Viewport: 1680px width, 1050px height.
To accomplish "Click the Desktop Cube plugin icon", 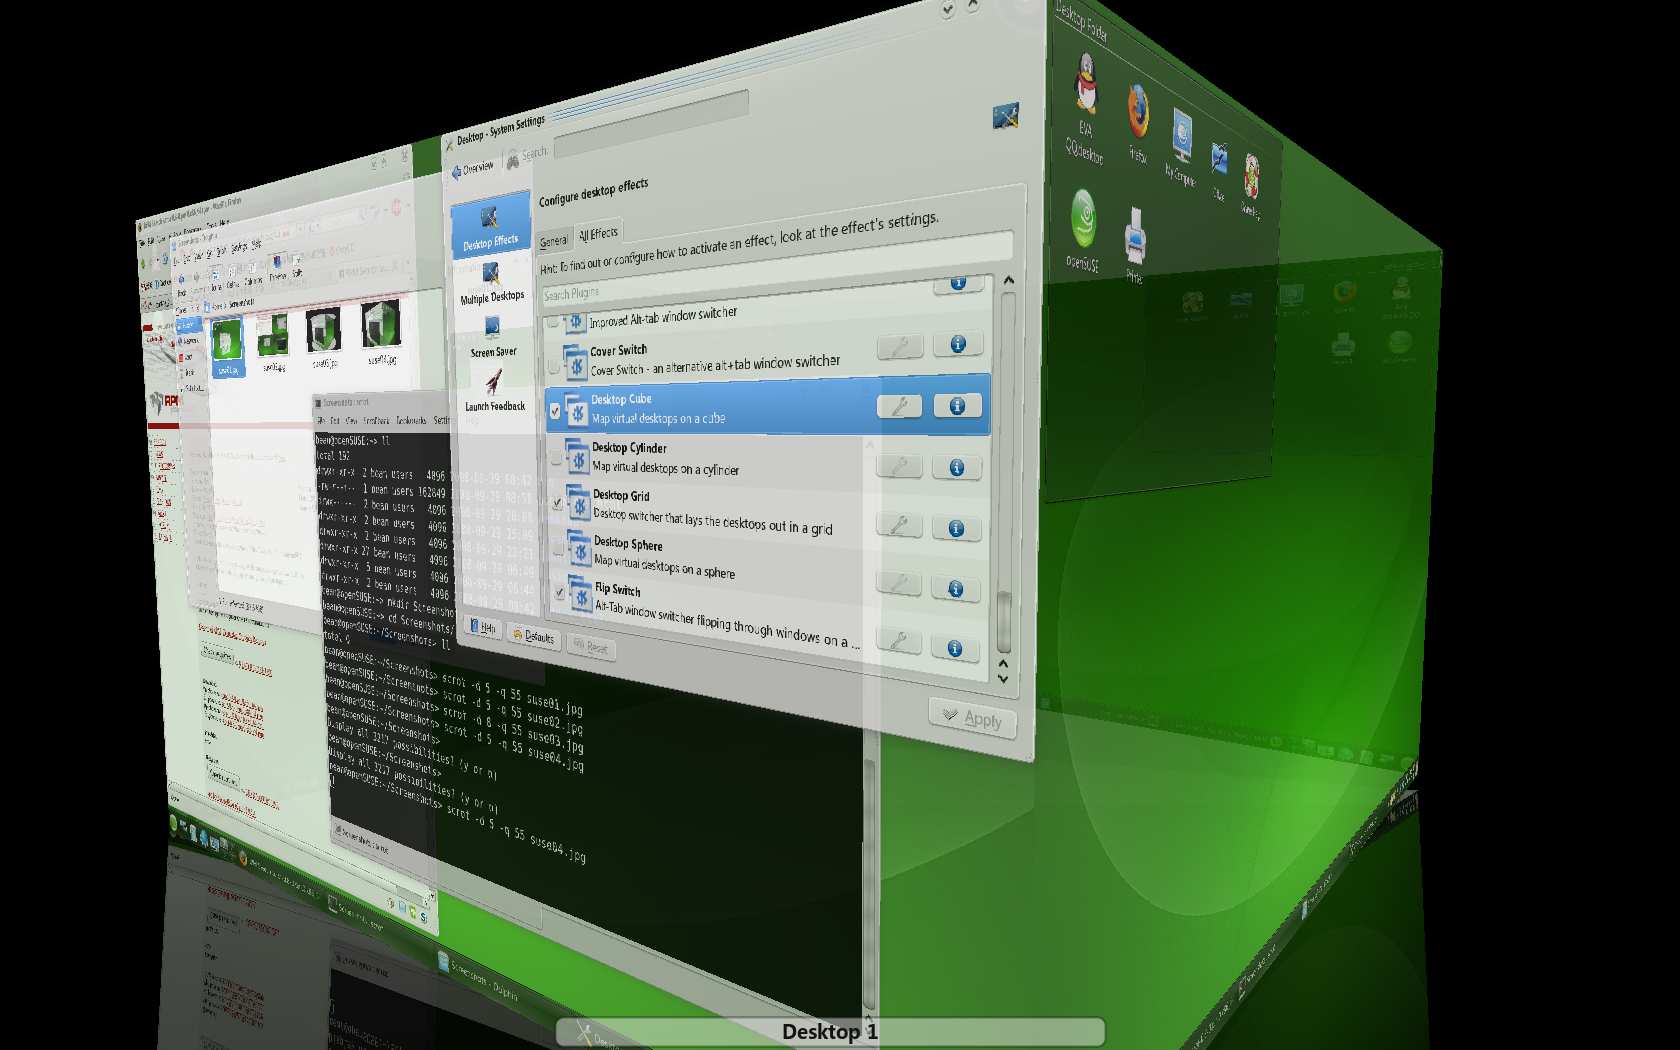I will pos(575,410).
